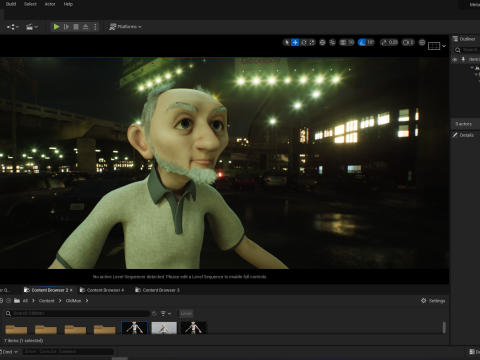Open the Build menu

(11, 4)
